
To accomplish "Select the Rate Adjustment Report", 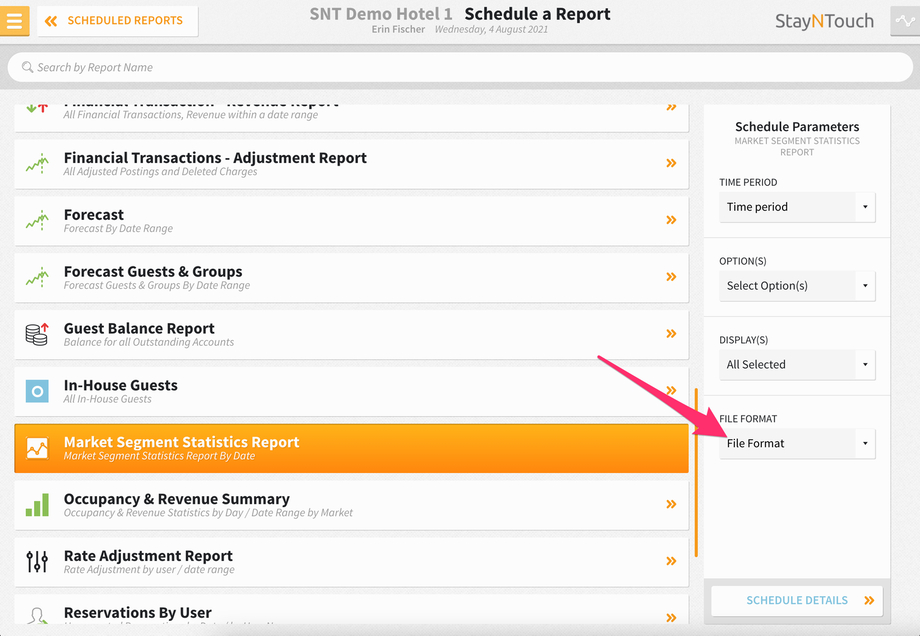I will [351, 562].
